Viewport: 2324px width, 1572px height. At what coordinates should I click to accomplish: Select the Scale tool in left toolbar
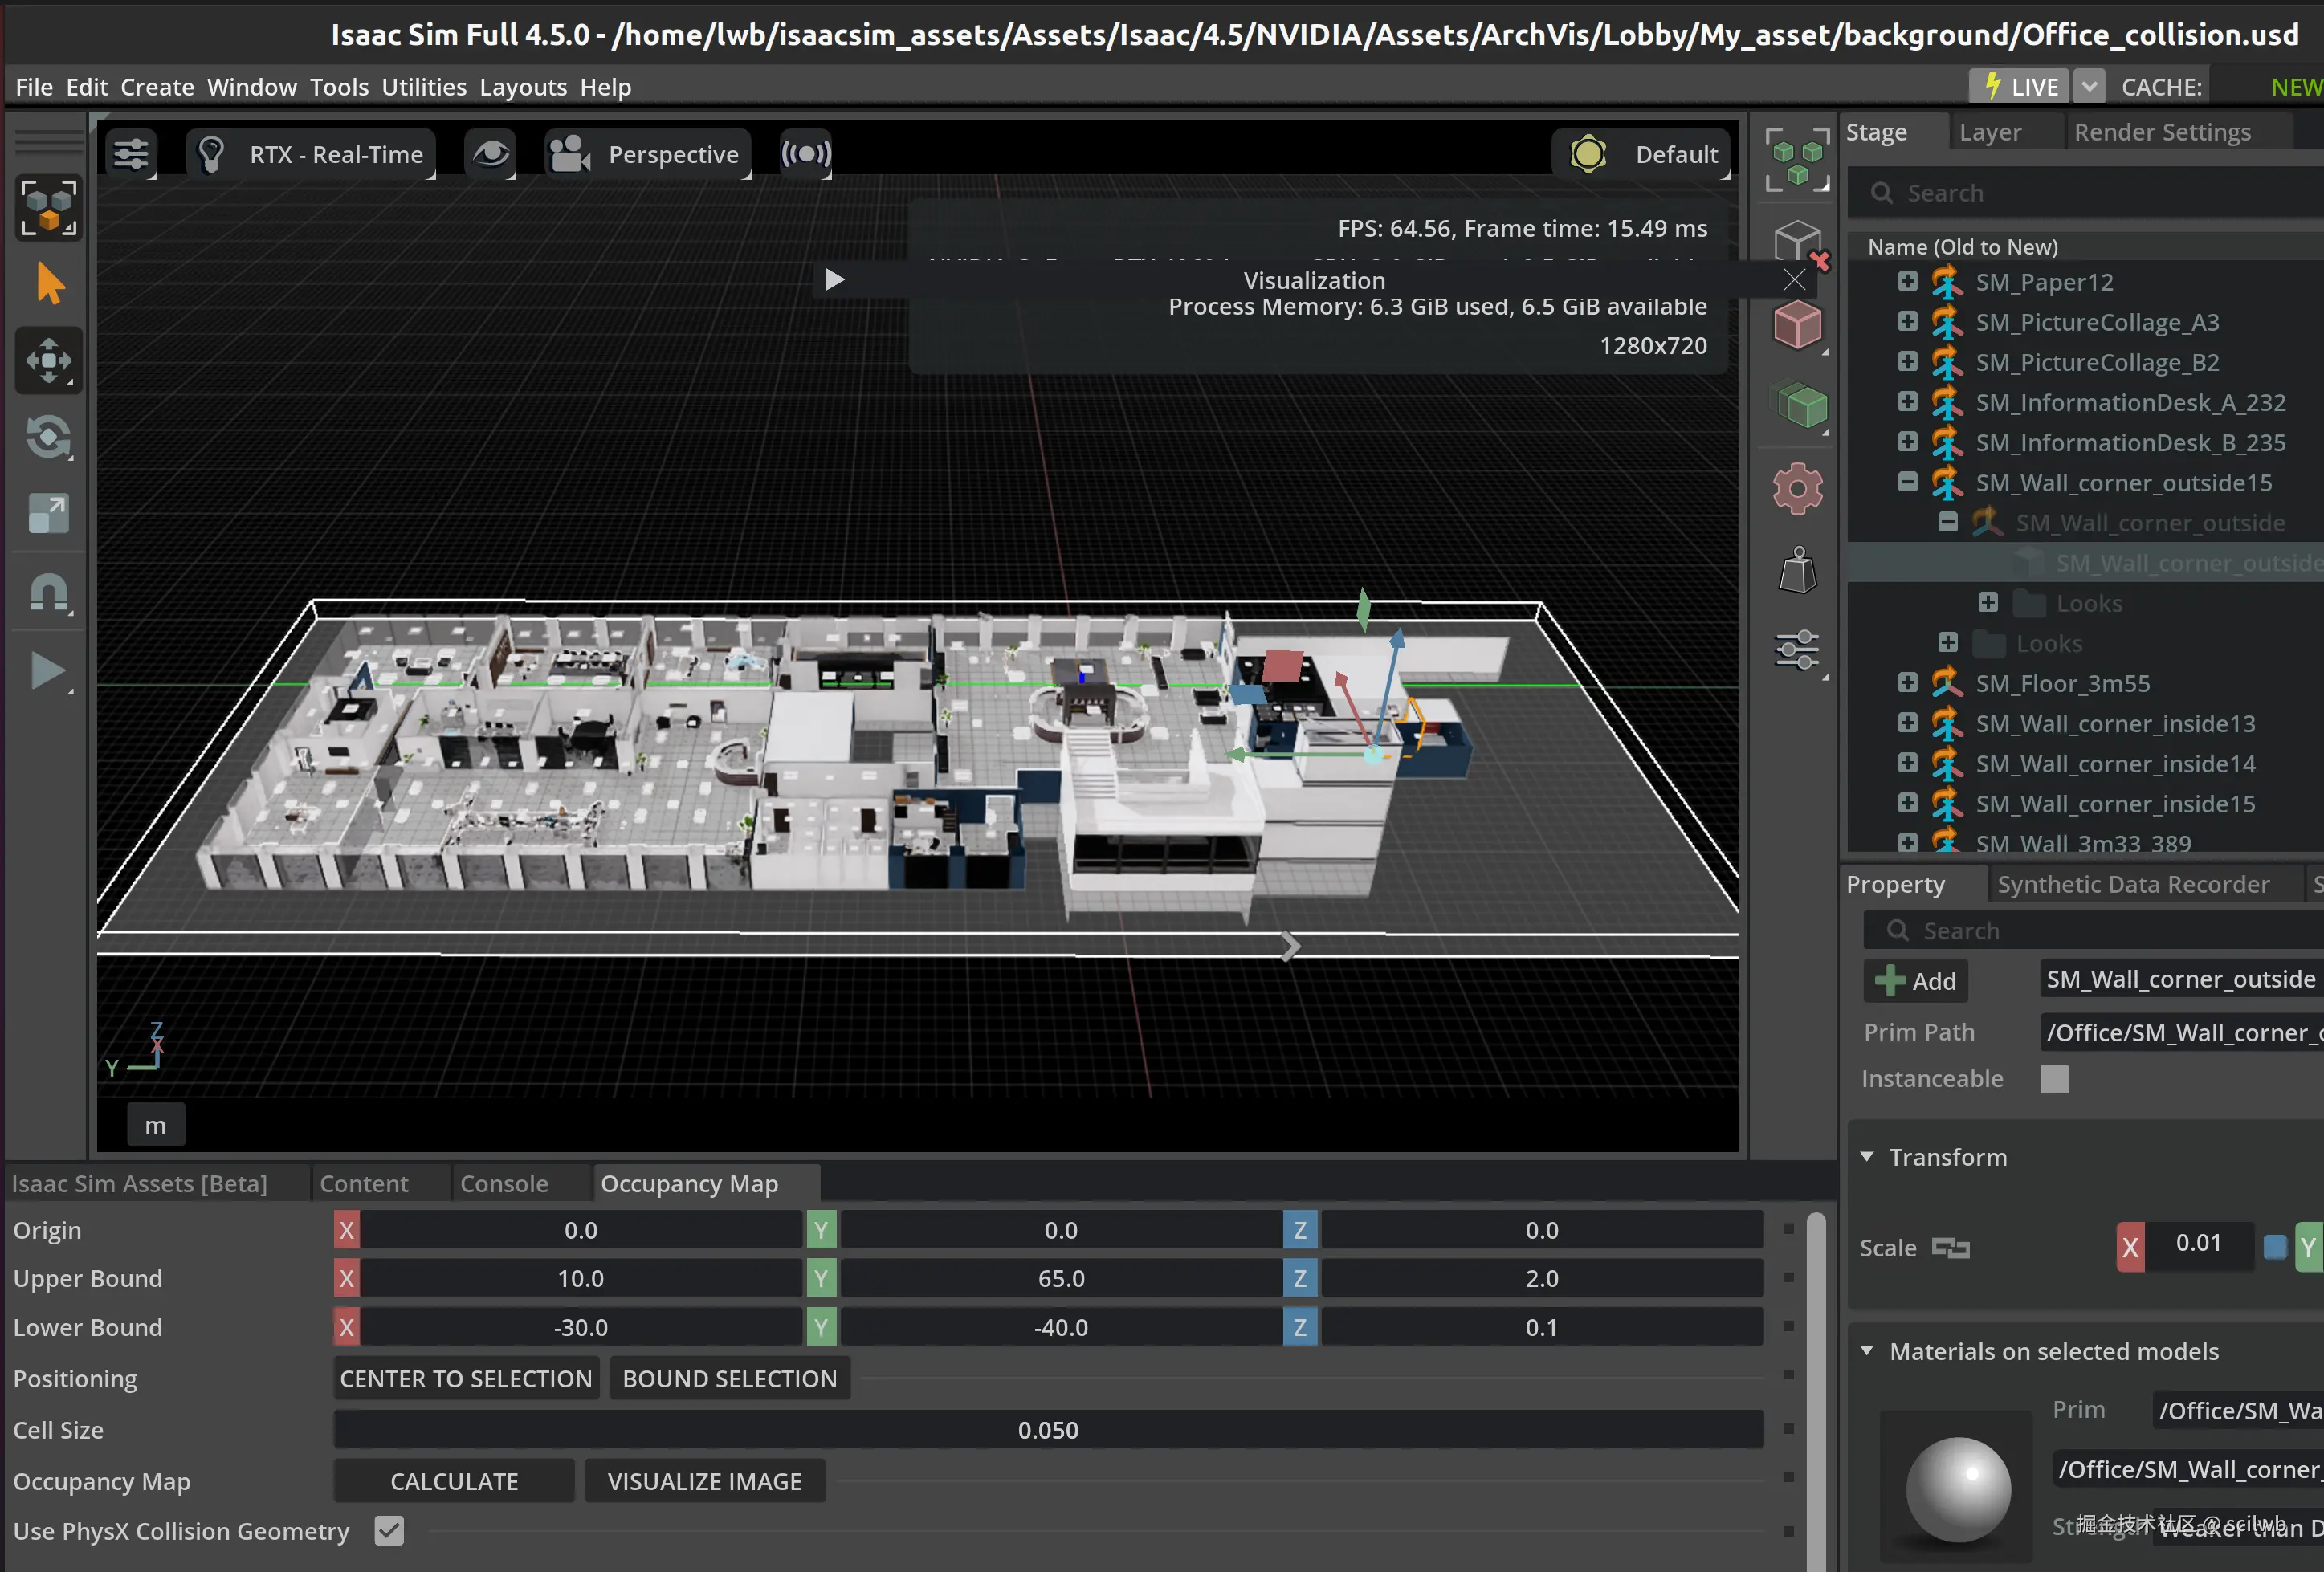(48, 514)
